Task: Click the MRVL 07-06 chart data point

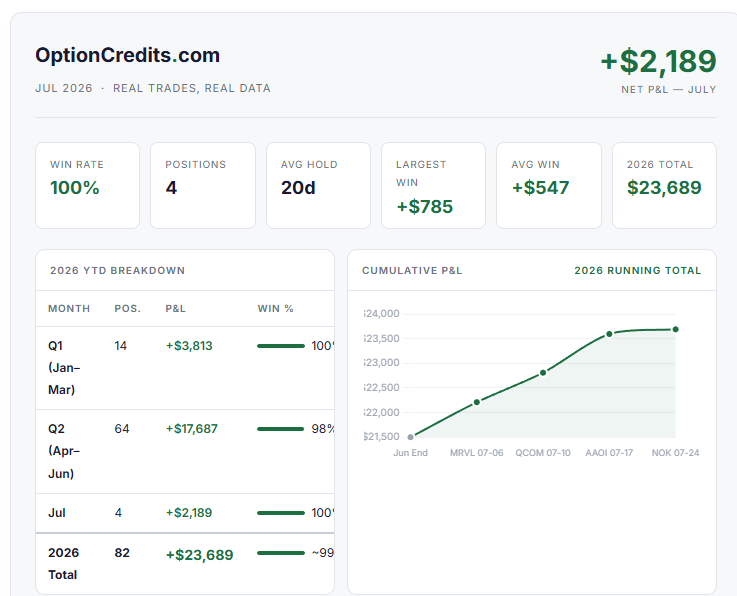Action: (477, 402)
